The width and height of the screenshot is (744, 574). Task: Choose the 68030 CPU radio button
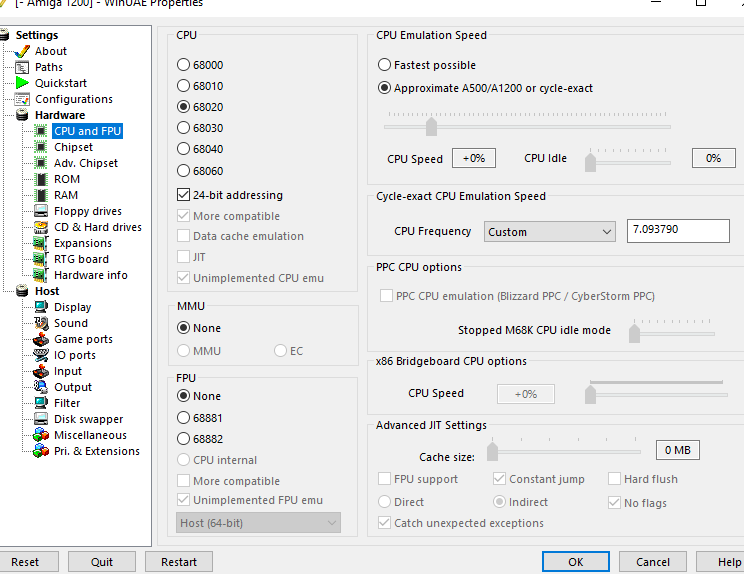pyautogui.click(x=183, y=128)
